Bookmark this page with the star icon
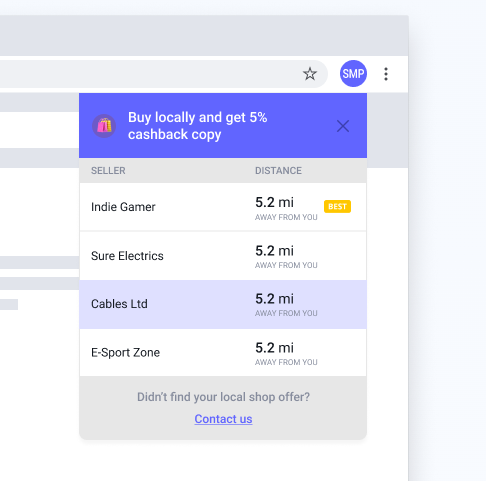The height and width of the screenshot is (481, 486). [310, 74]
